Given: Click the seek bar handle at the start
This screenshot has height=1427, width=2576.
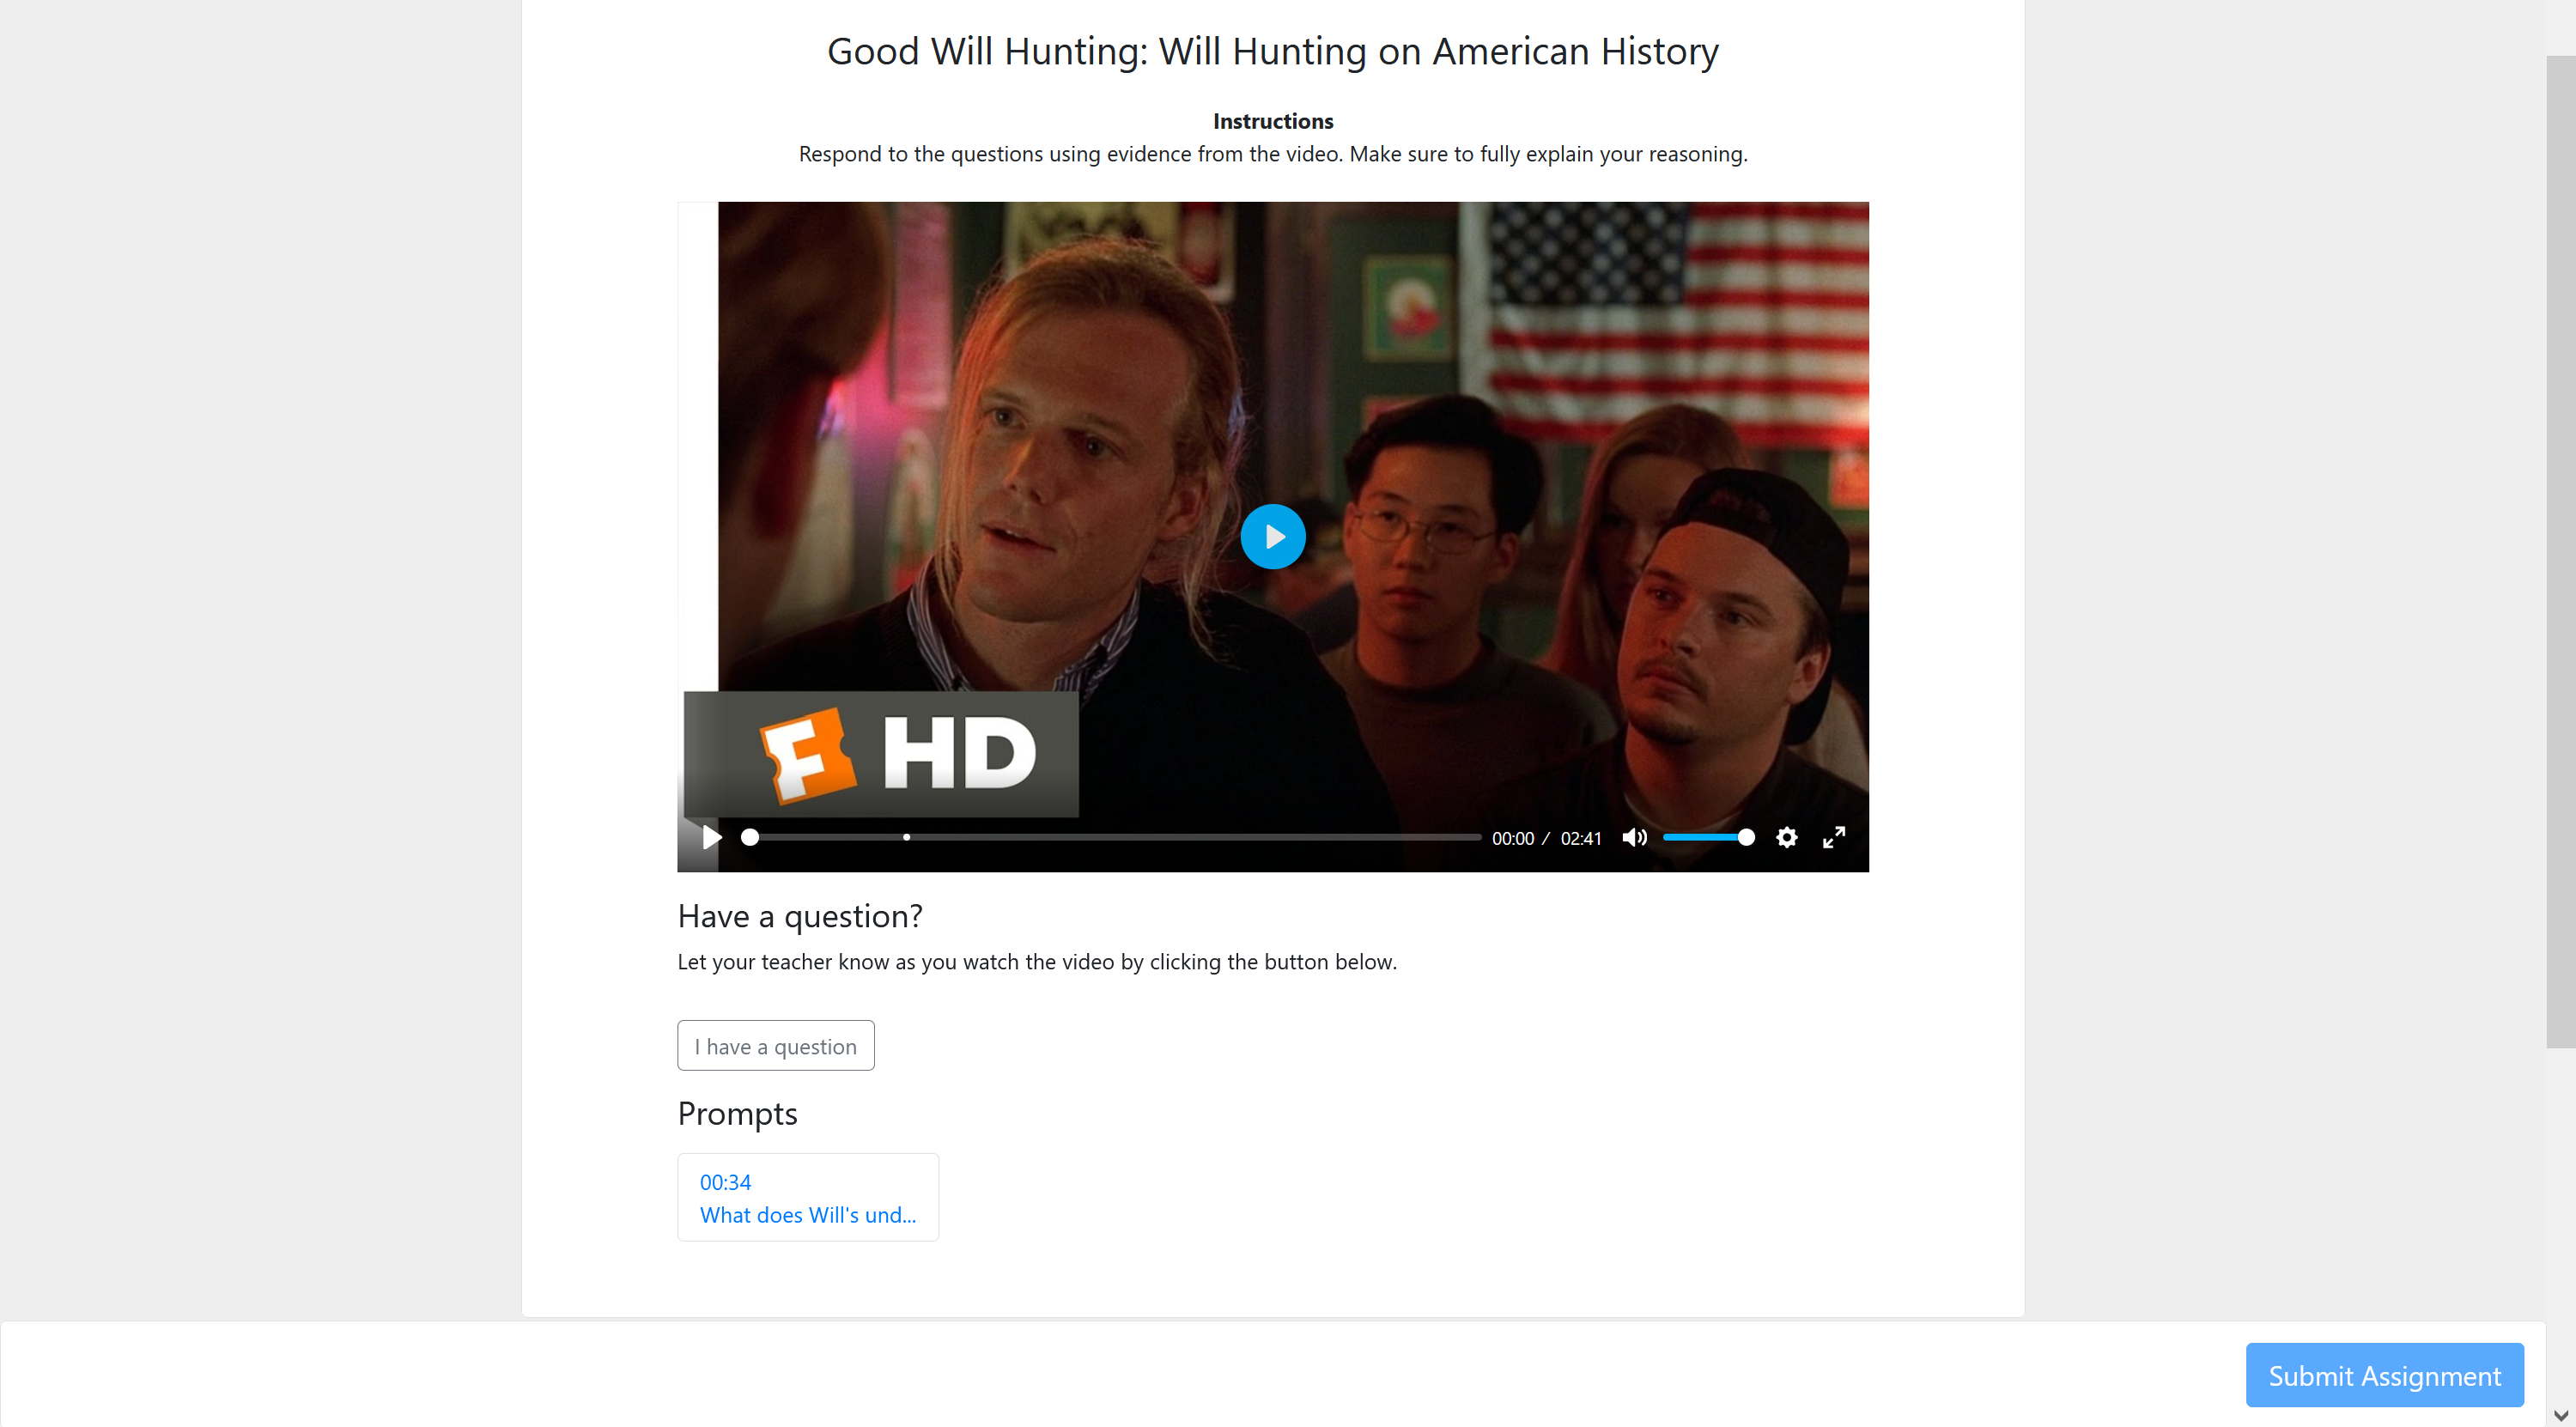Looking at the screenshot, I should coord(749,837).
